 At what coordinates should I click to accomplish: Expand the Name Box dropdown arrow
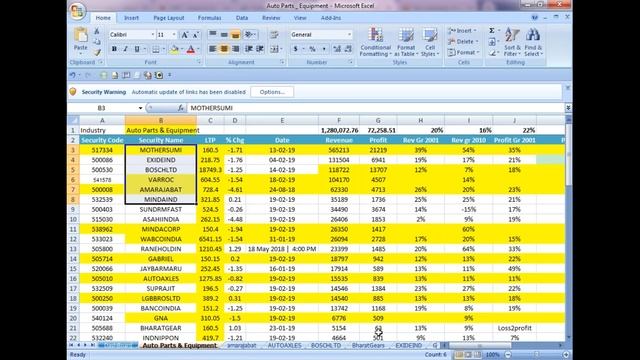pos(140,108)
